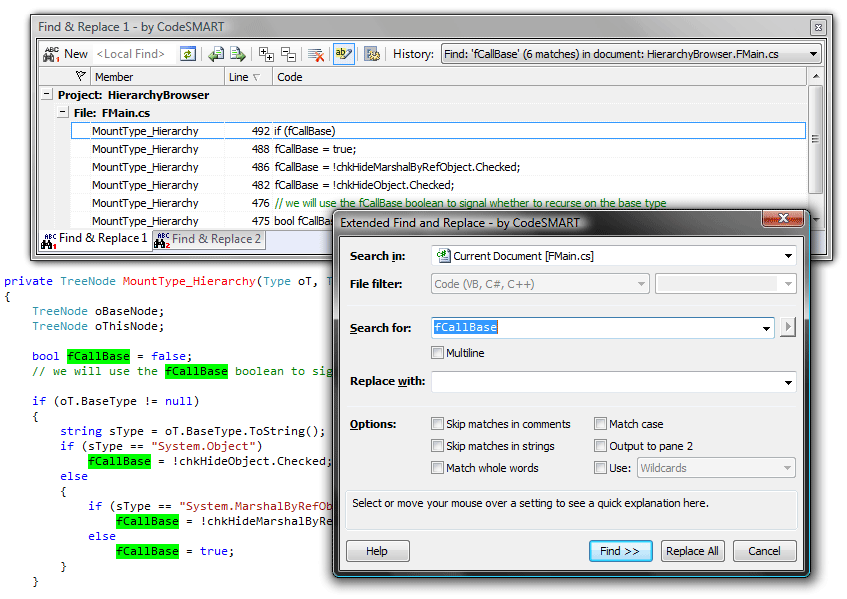Enable the Use: checkbox
847x599 pixels.
[600, 467]
